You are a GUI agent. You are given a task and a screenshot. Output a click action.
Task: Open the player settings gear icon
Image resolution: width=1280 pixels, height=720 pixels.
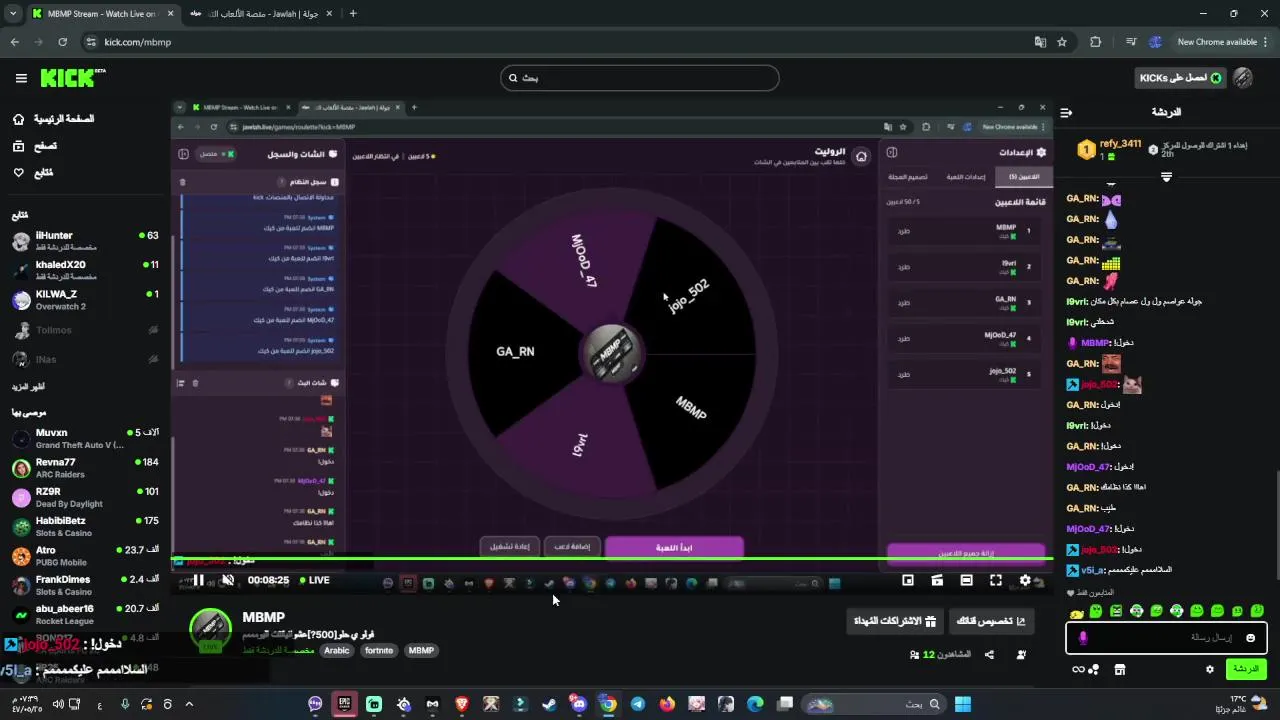click(x=1024, y=580)
